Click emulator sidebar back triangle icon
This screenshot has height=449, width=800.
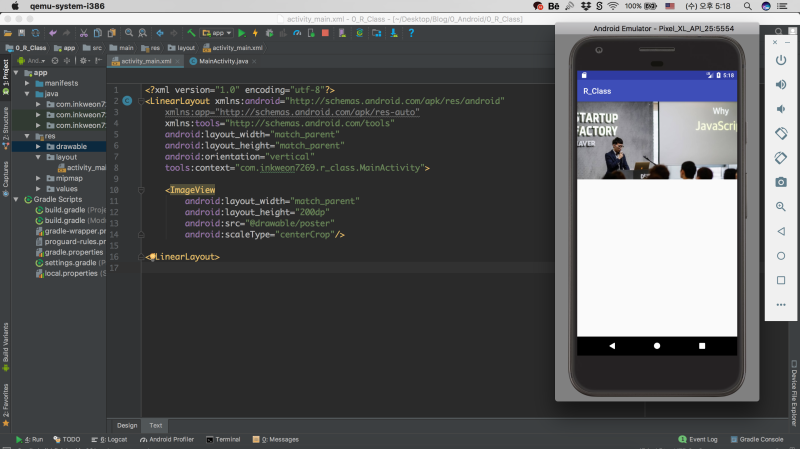tap(781, 231)
